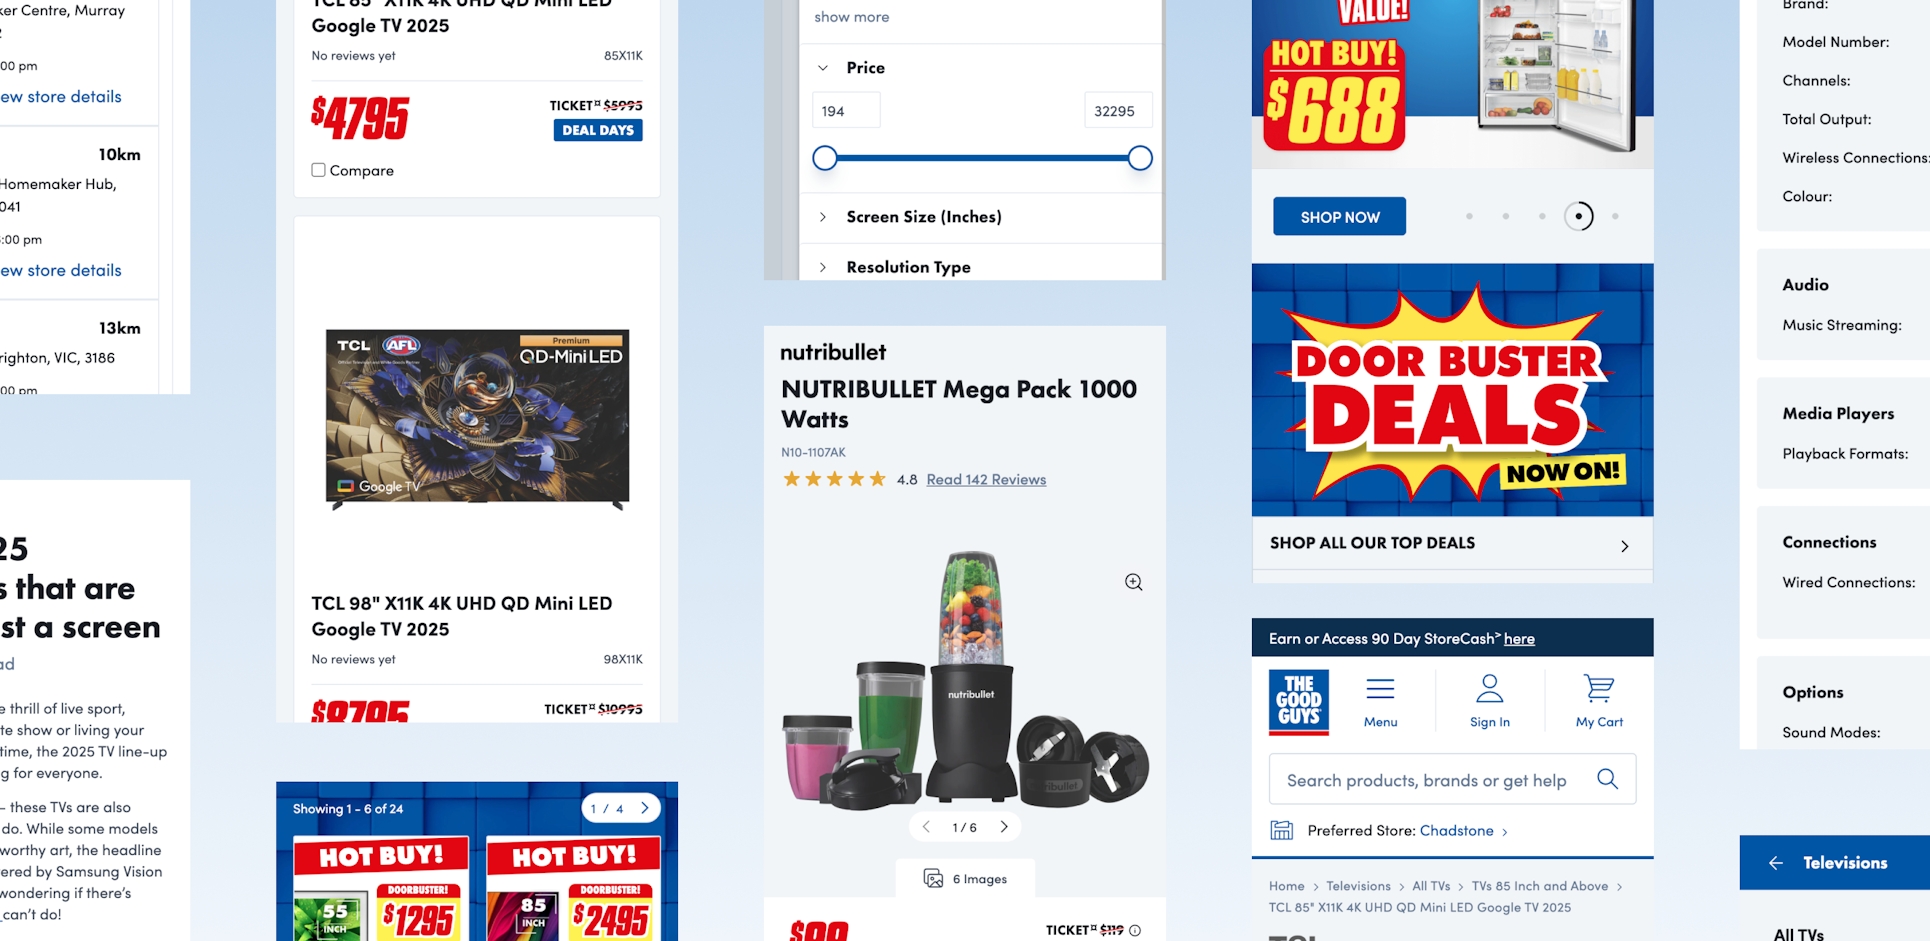Click the SHOP NOW button
Image resolution: width=1930 pixels, height=941 pixels.
(x=1339, y=216)
